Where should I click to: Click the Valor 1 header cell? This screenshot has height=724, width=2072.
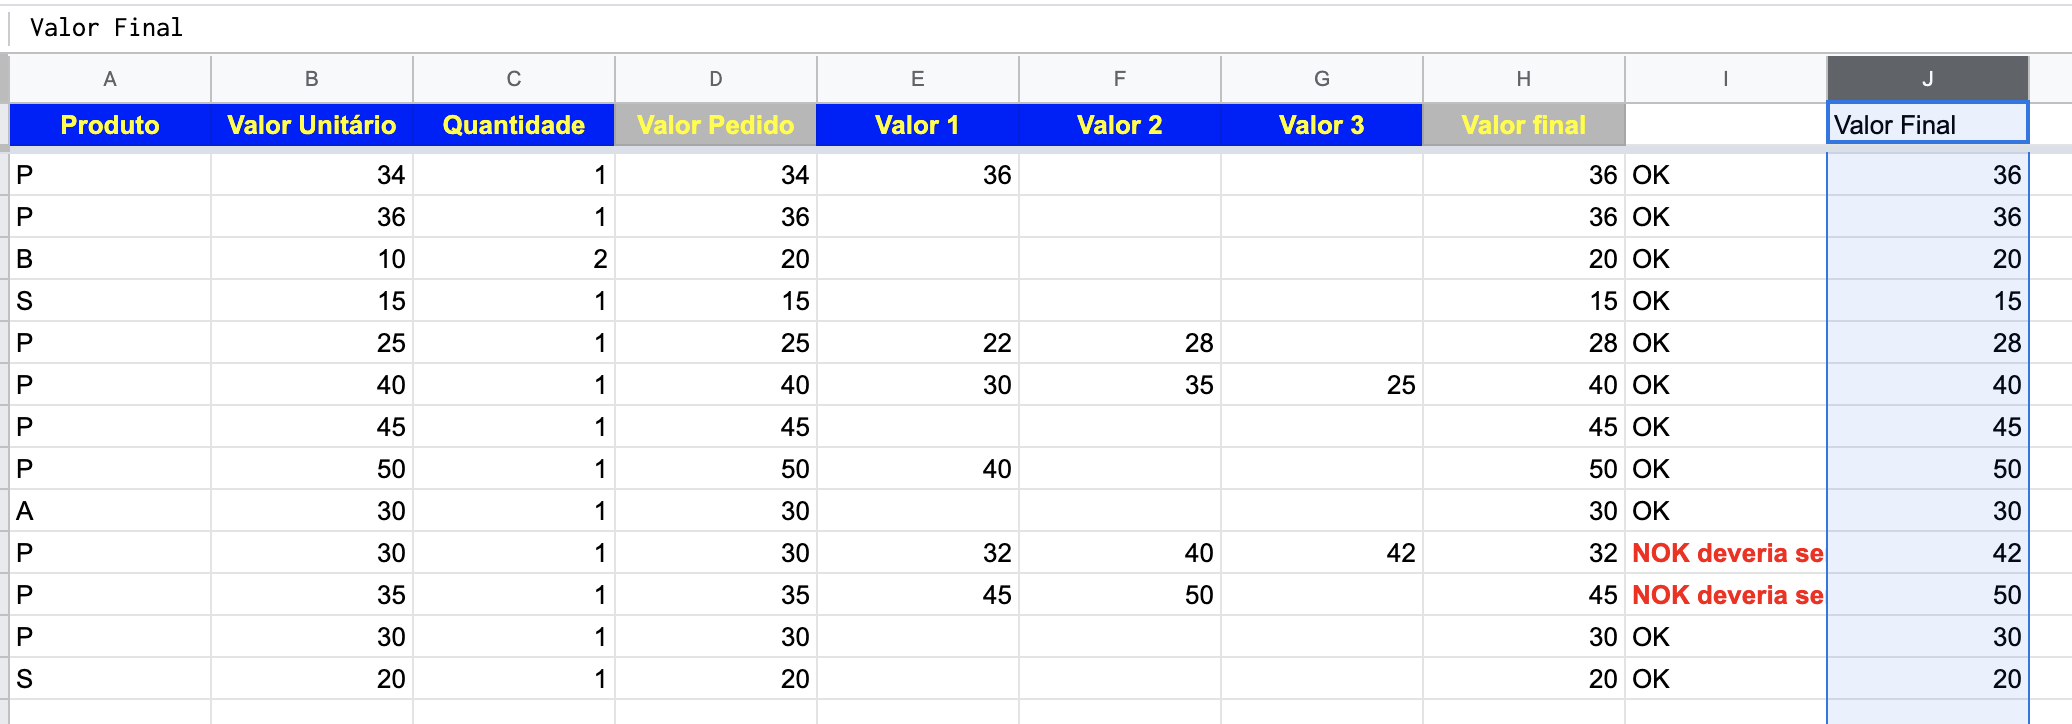click(918, 125)
